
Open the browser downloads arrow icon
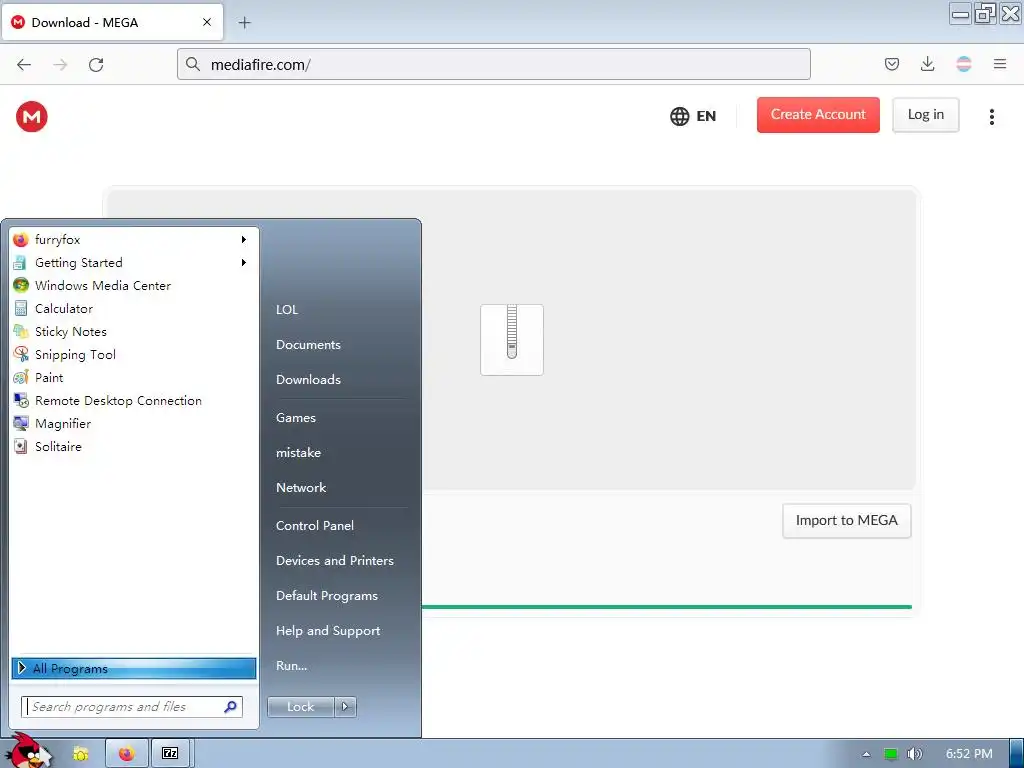tap(927, 64)
